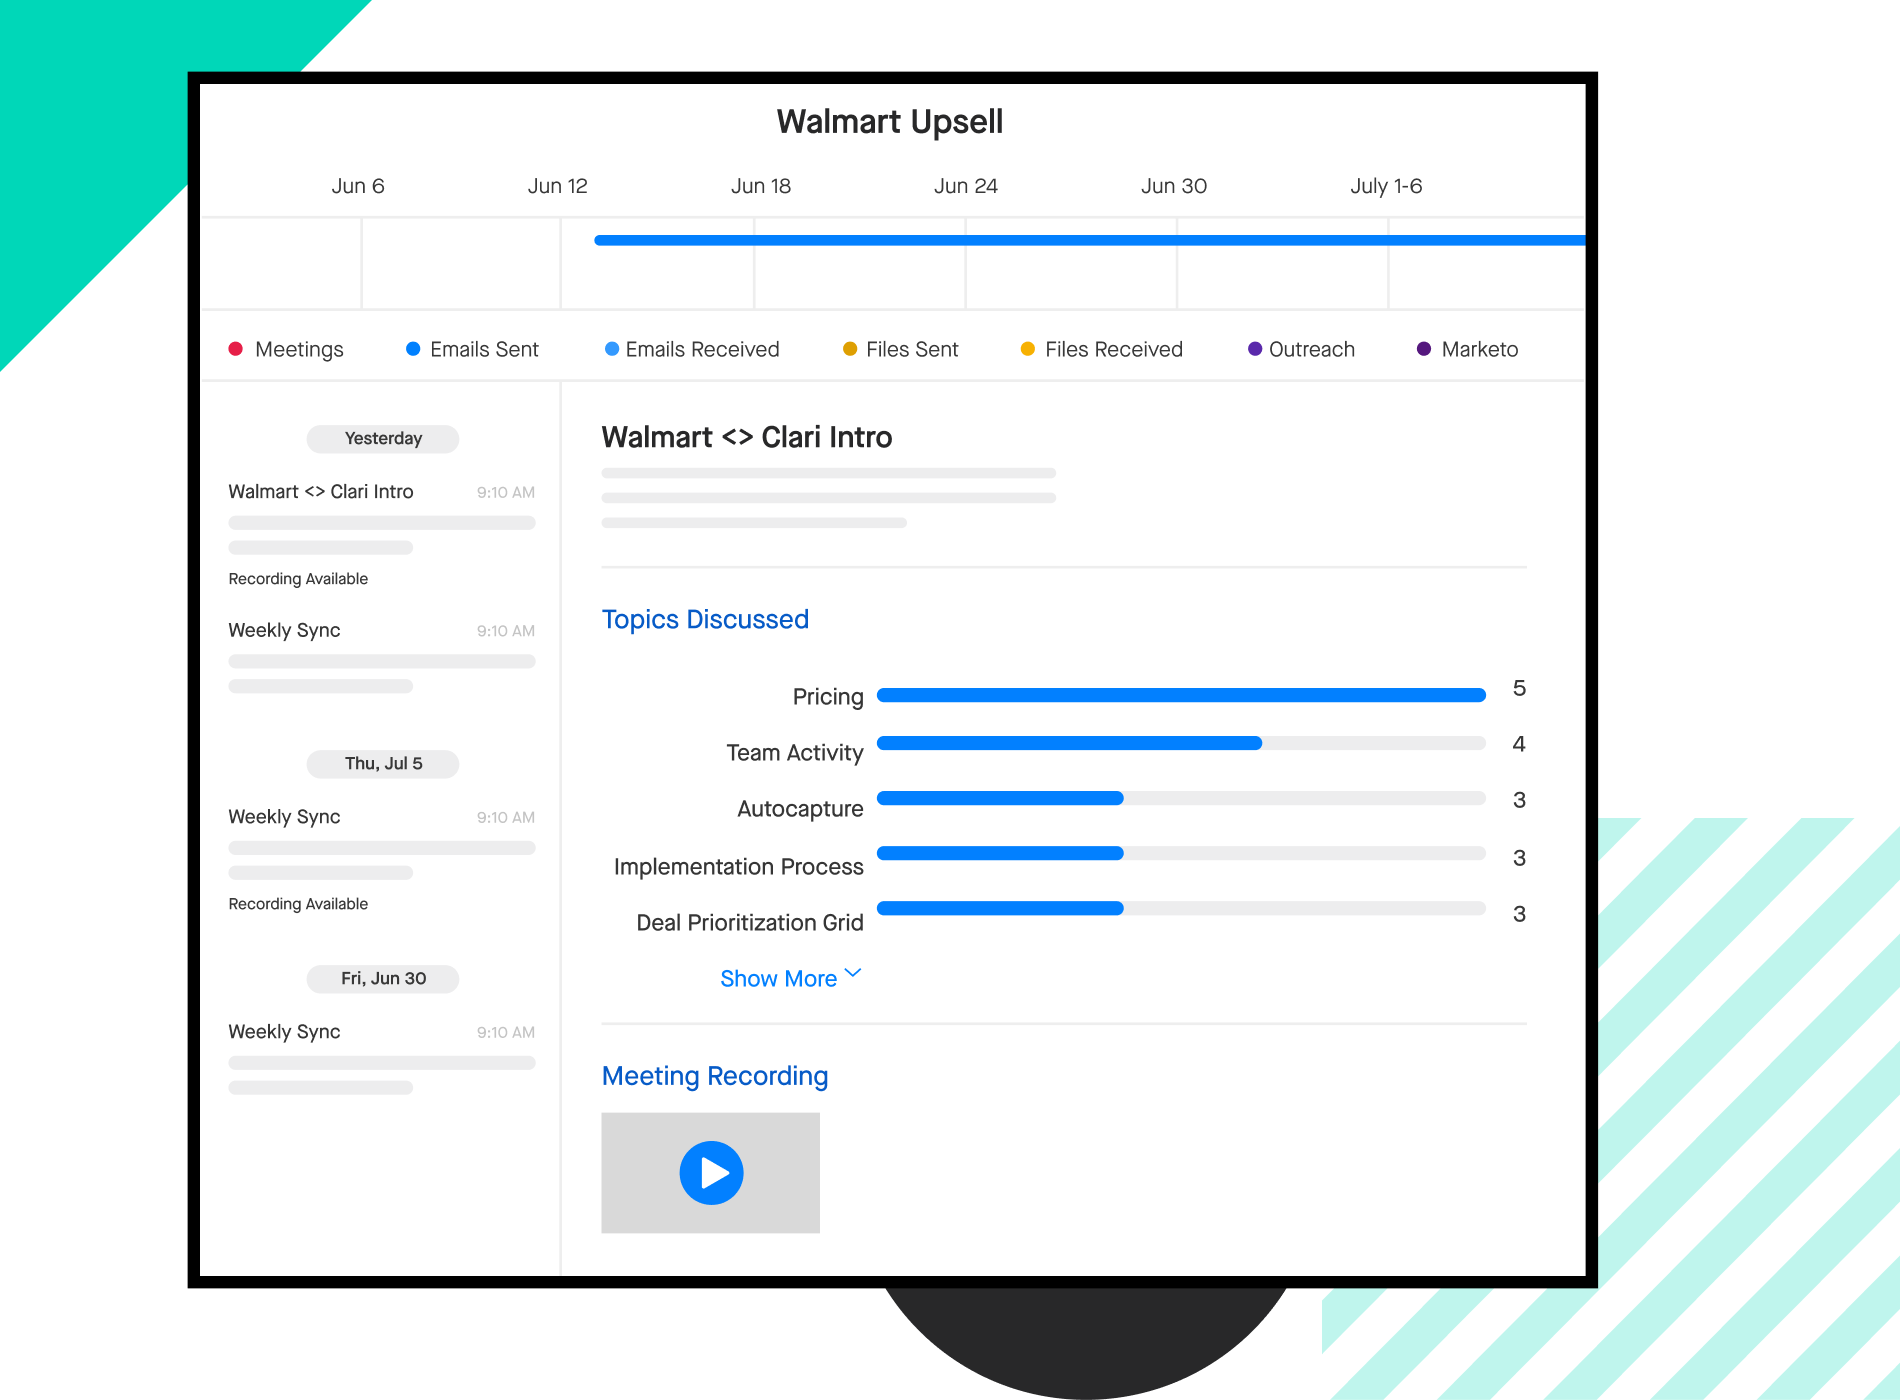Click the Marketo dark purple legend dot
This screenshot has width=1900, height=1400.
coord(1424,349)
